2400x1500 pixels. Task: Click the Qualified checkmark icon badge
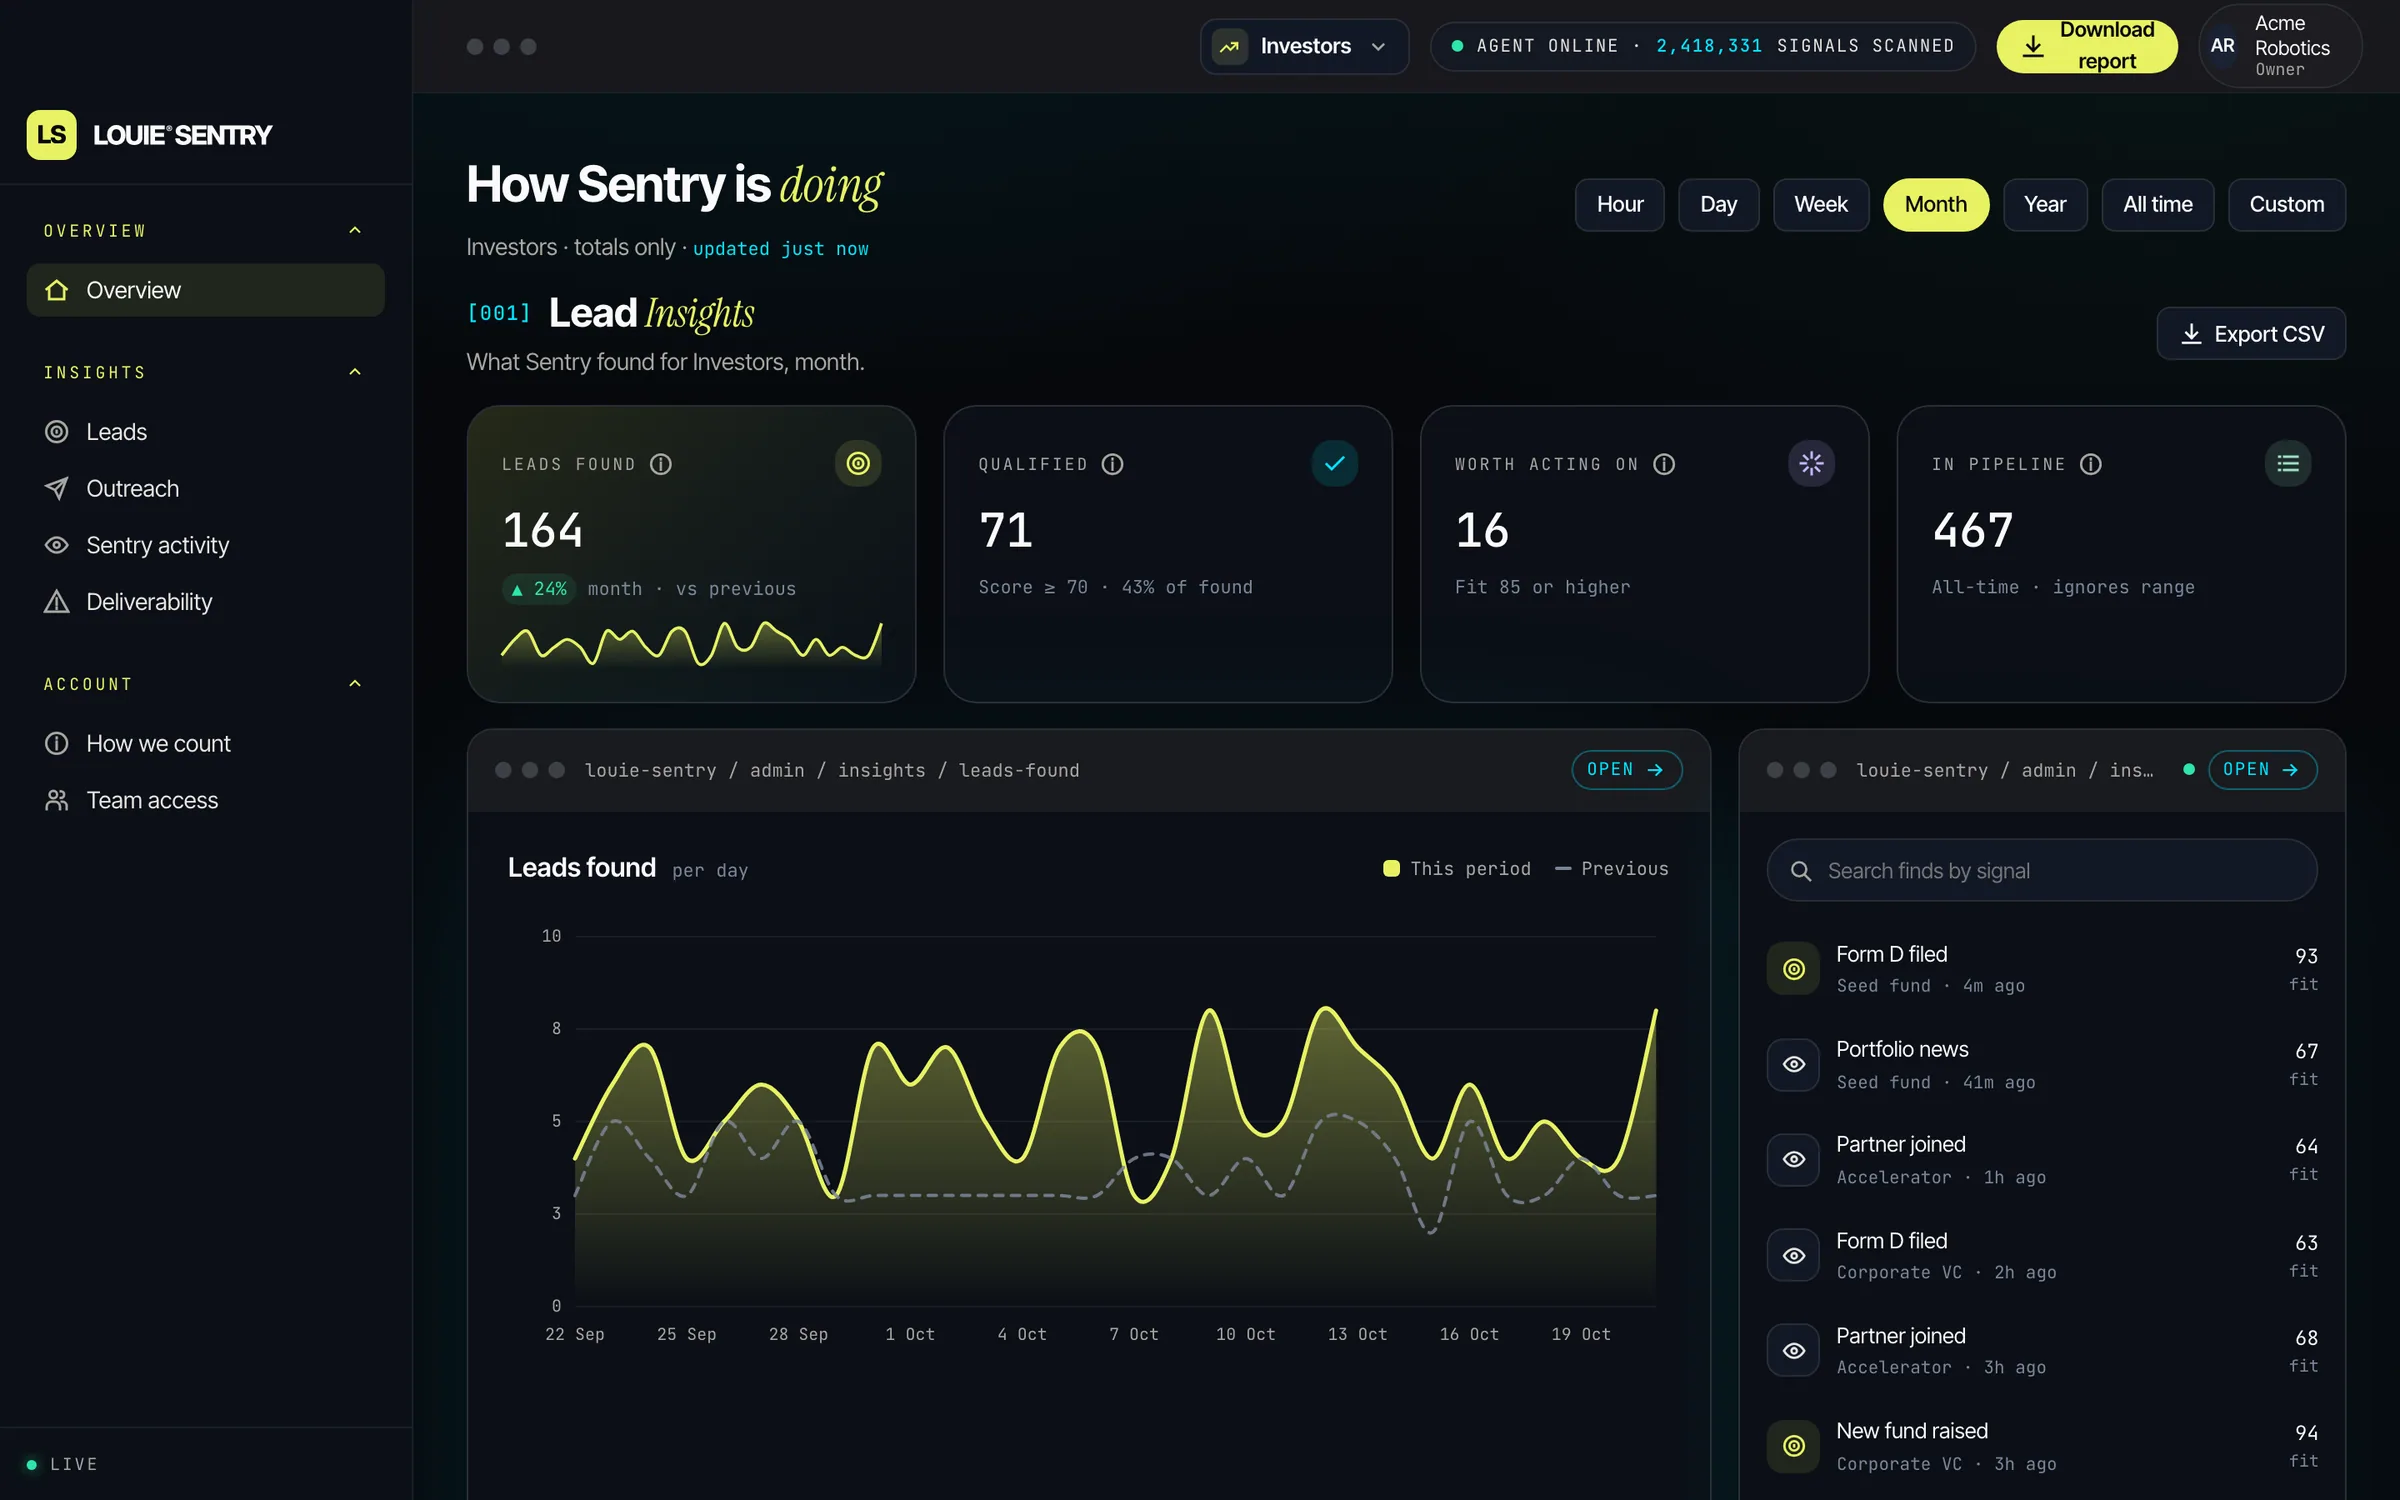tap(1335, 463)
